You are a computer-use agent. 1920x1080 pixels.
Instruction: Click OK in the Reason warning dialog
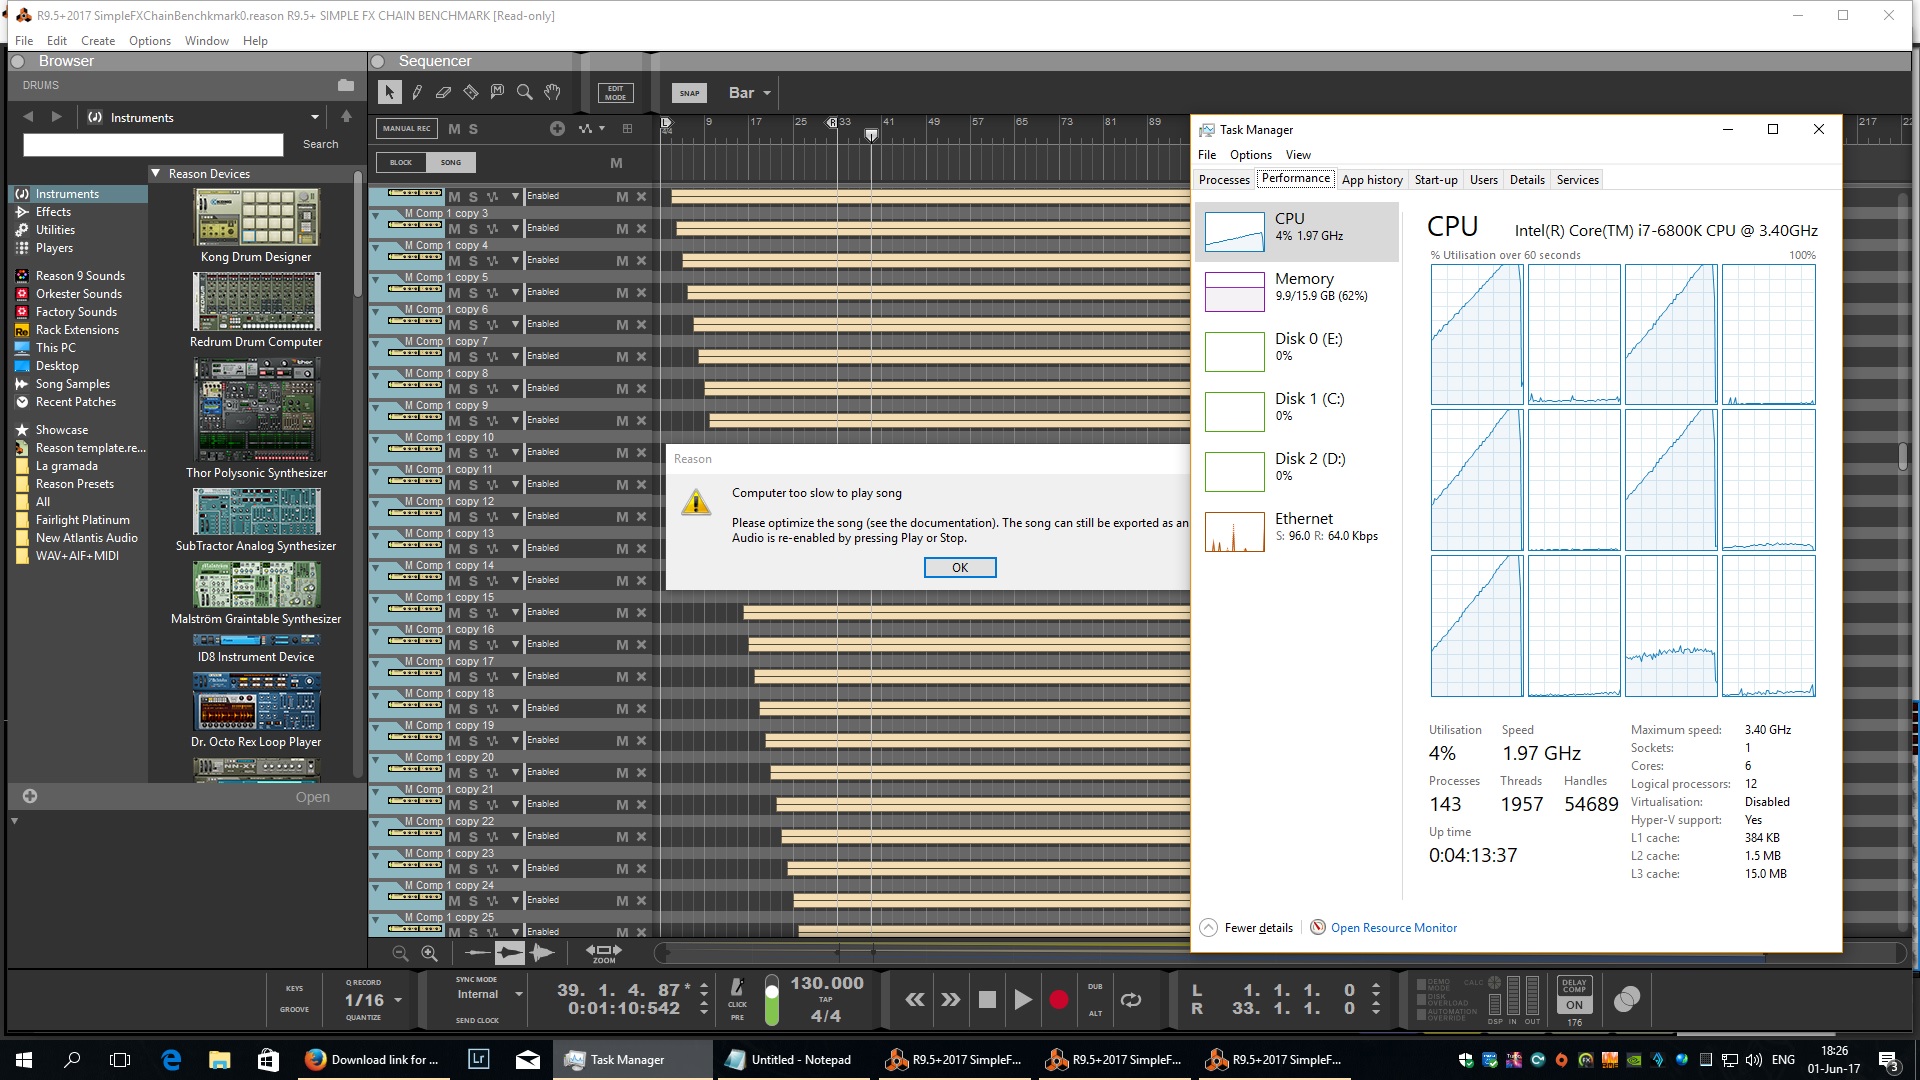(x=959, y=567)
